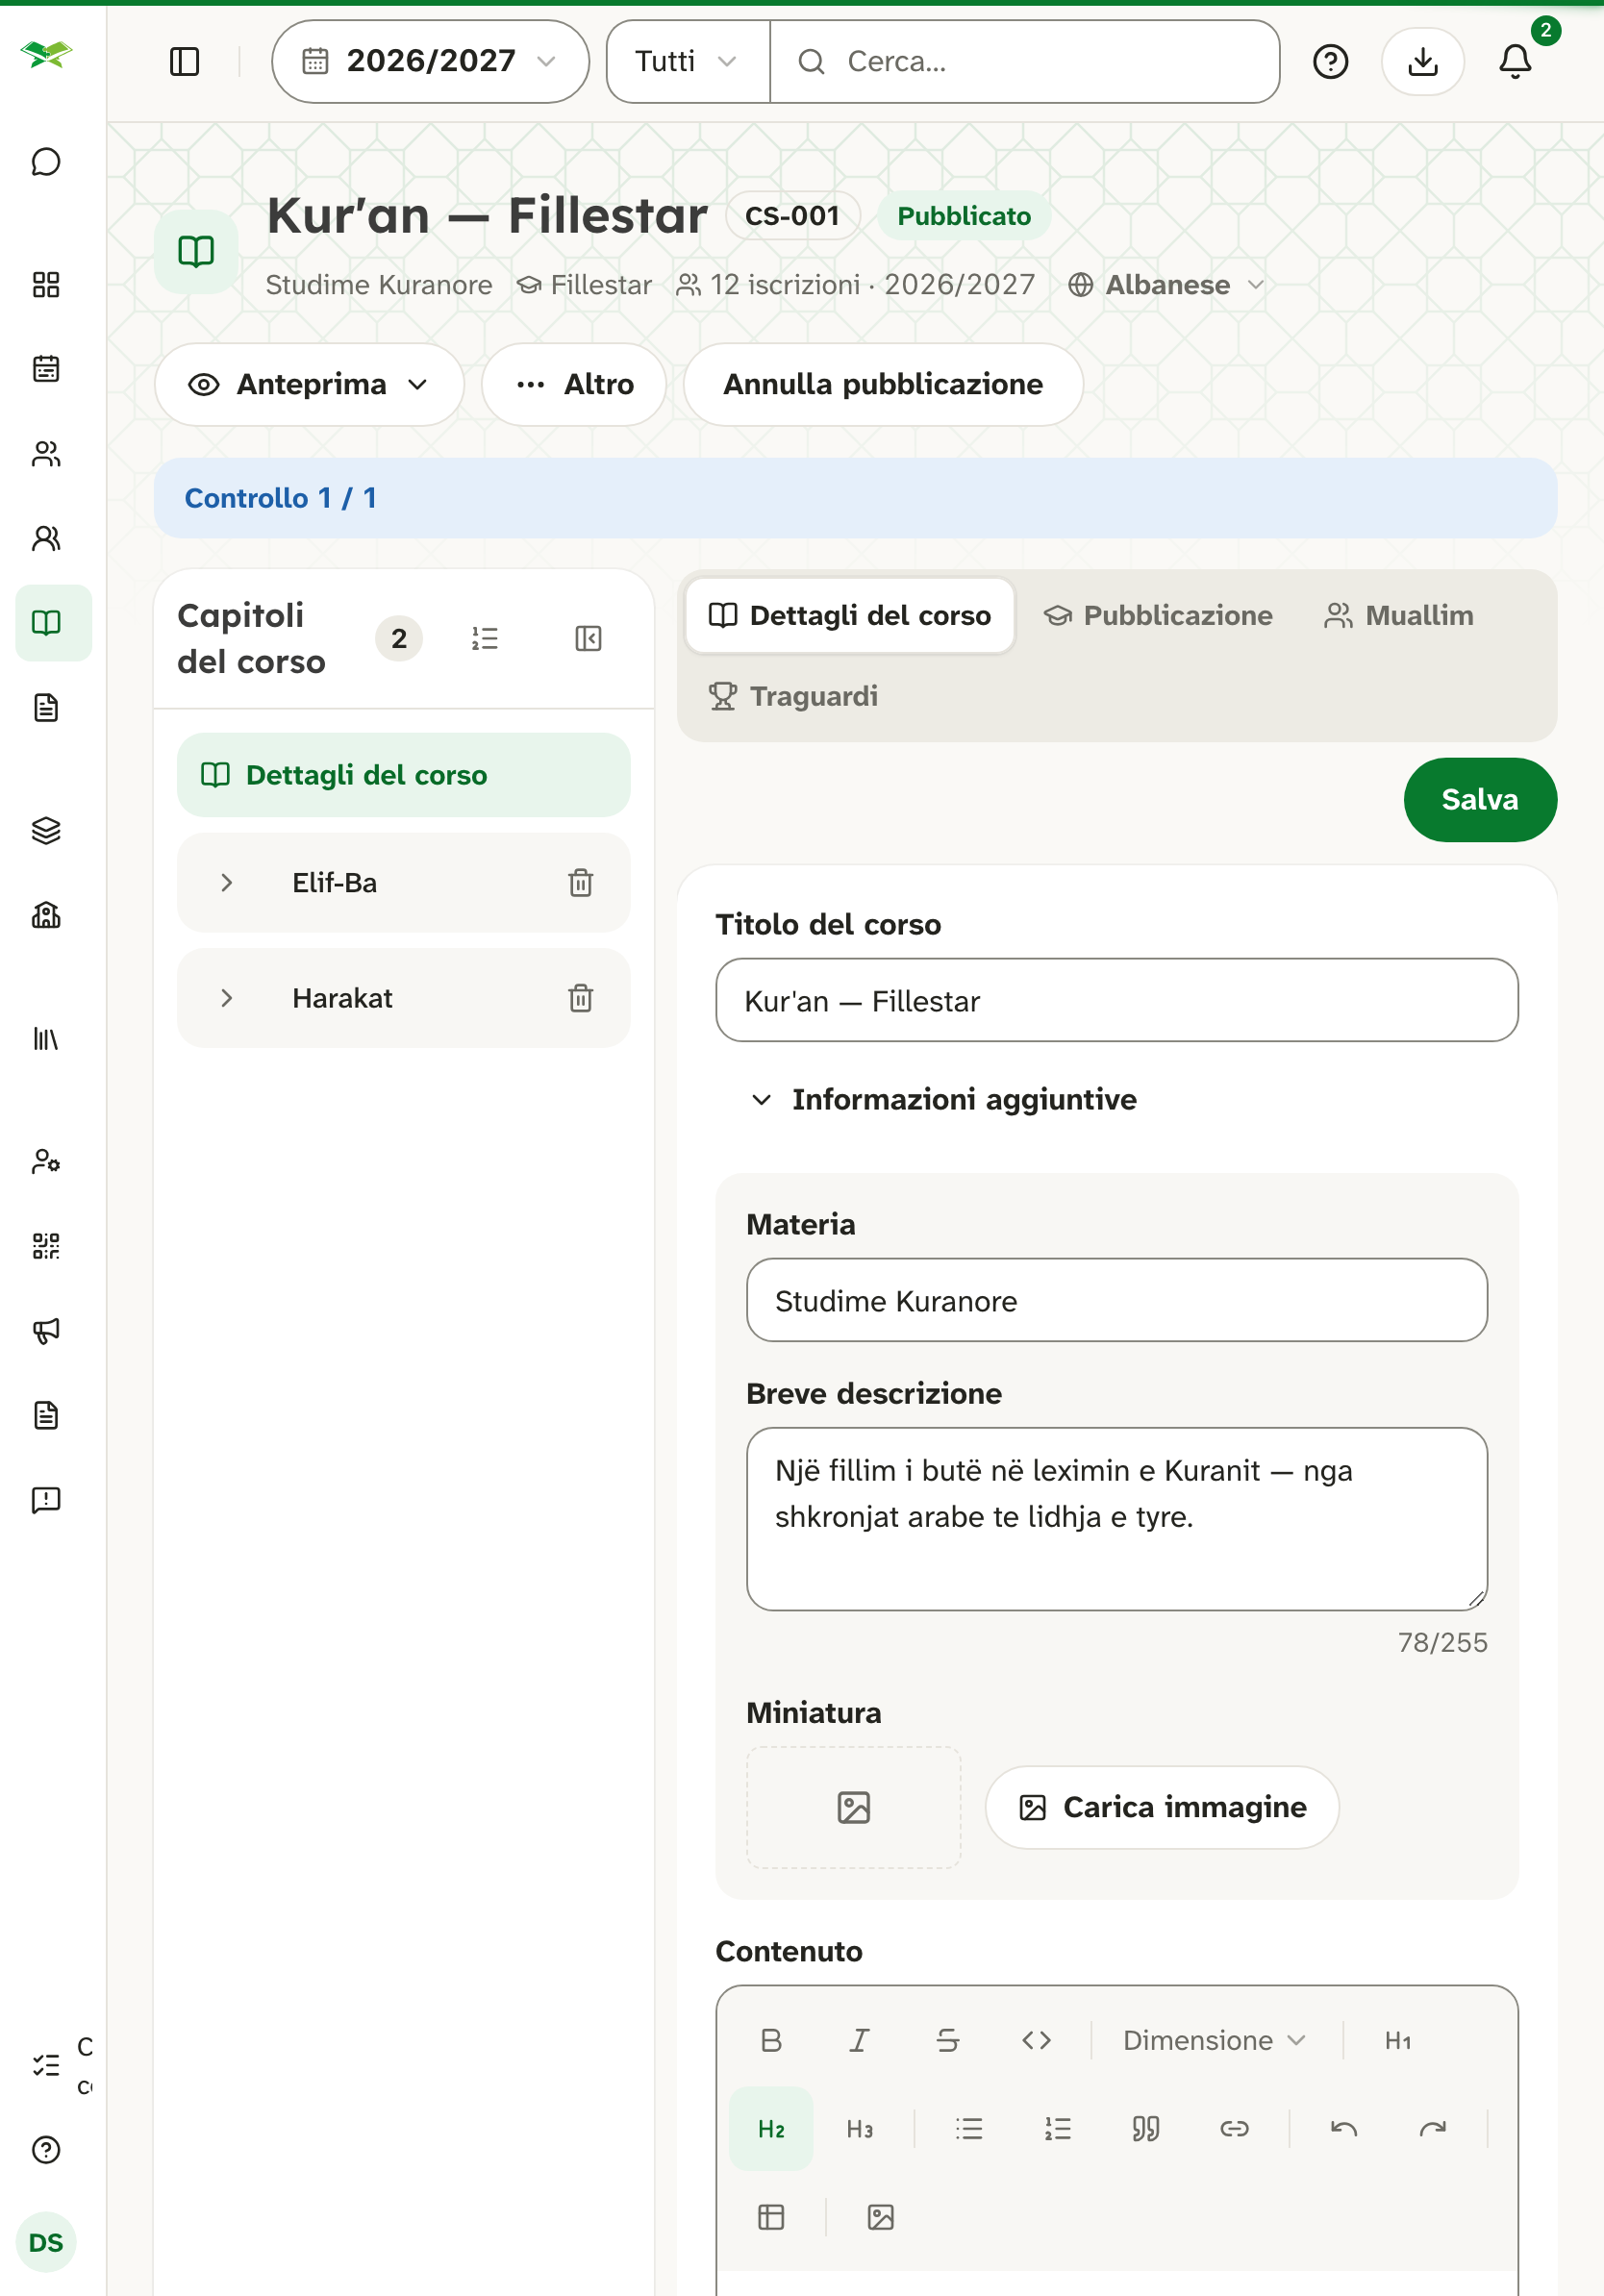Toggle italic formatting
This screenshot has height=2296, width=1604.
pos(859,2040)
